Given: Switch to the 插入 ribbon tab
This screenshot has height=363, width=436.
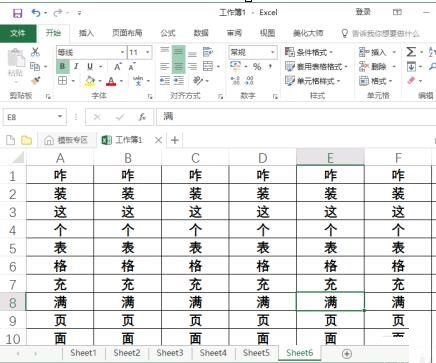Looking at the screenshot, I should click(86, 33).
